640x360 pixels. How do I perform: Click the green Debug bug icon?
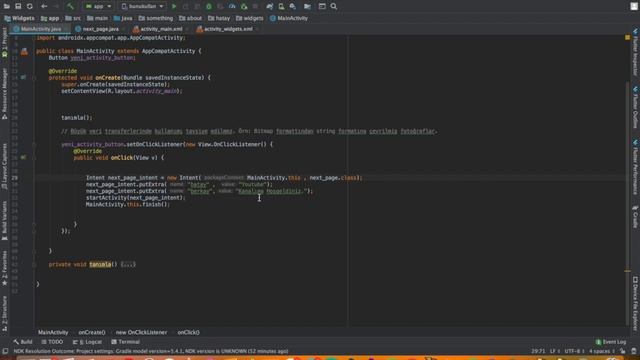209,6
